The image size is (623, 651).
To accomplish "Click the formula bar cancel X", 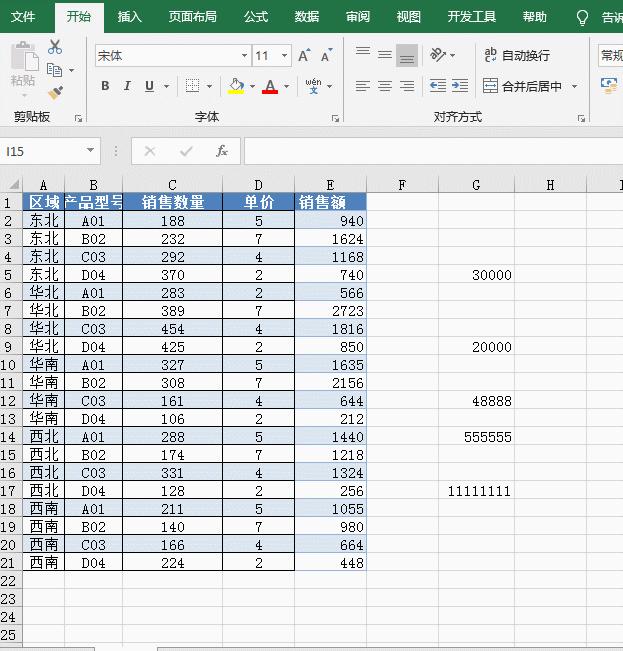I will pos(150,151).
